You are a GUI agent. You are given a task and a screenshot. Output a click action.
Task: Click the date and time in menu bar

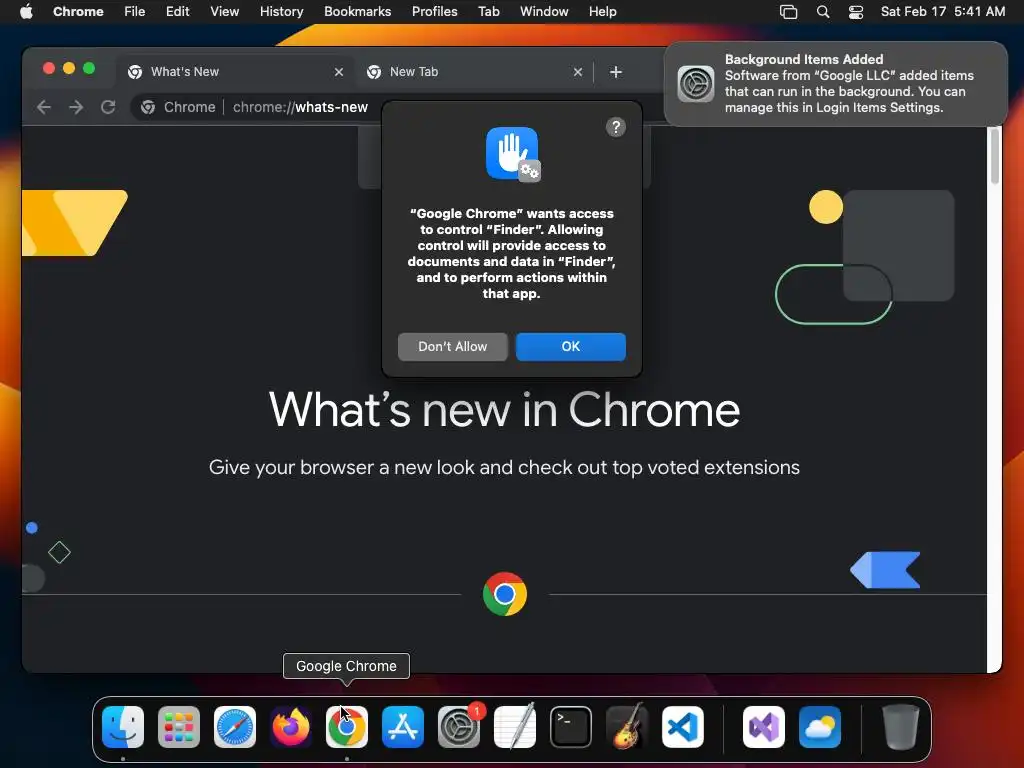942,12
